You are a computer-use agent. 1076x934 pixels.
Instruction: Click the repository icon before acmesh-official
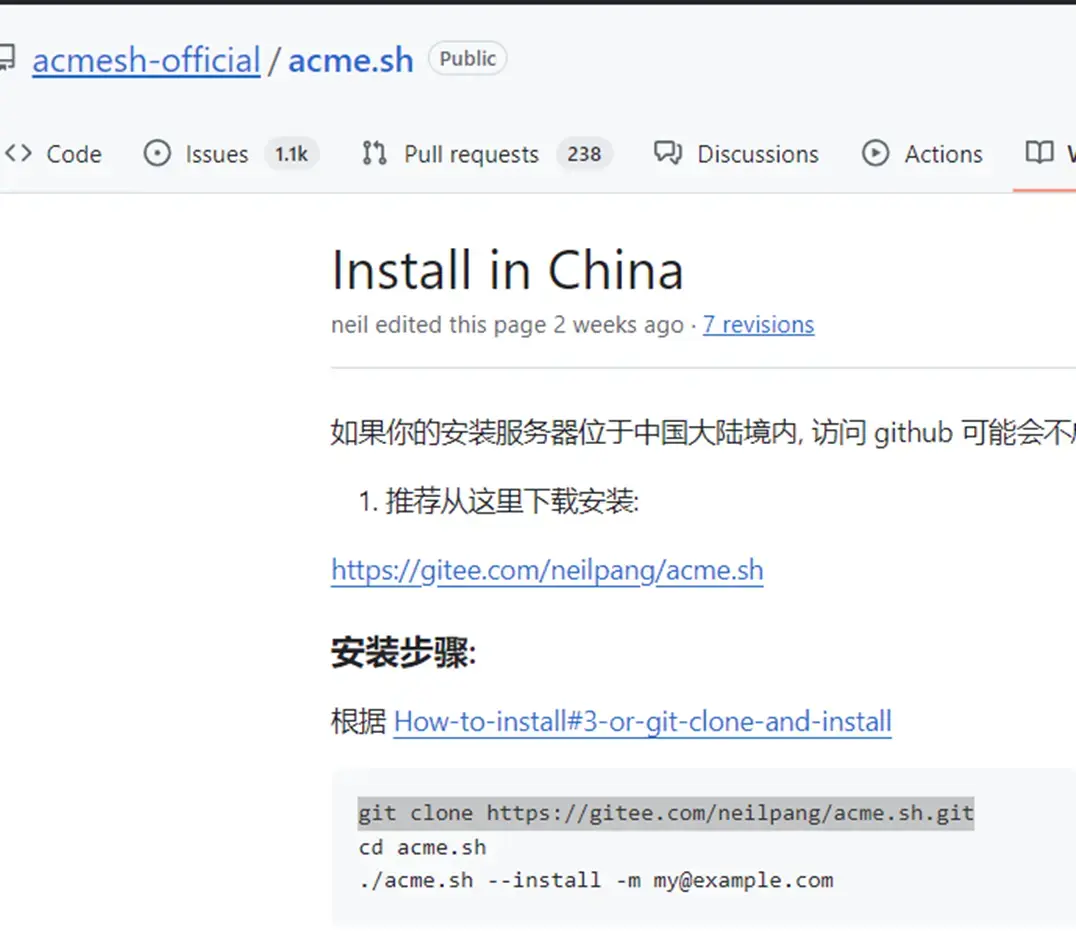6,60
